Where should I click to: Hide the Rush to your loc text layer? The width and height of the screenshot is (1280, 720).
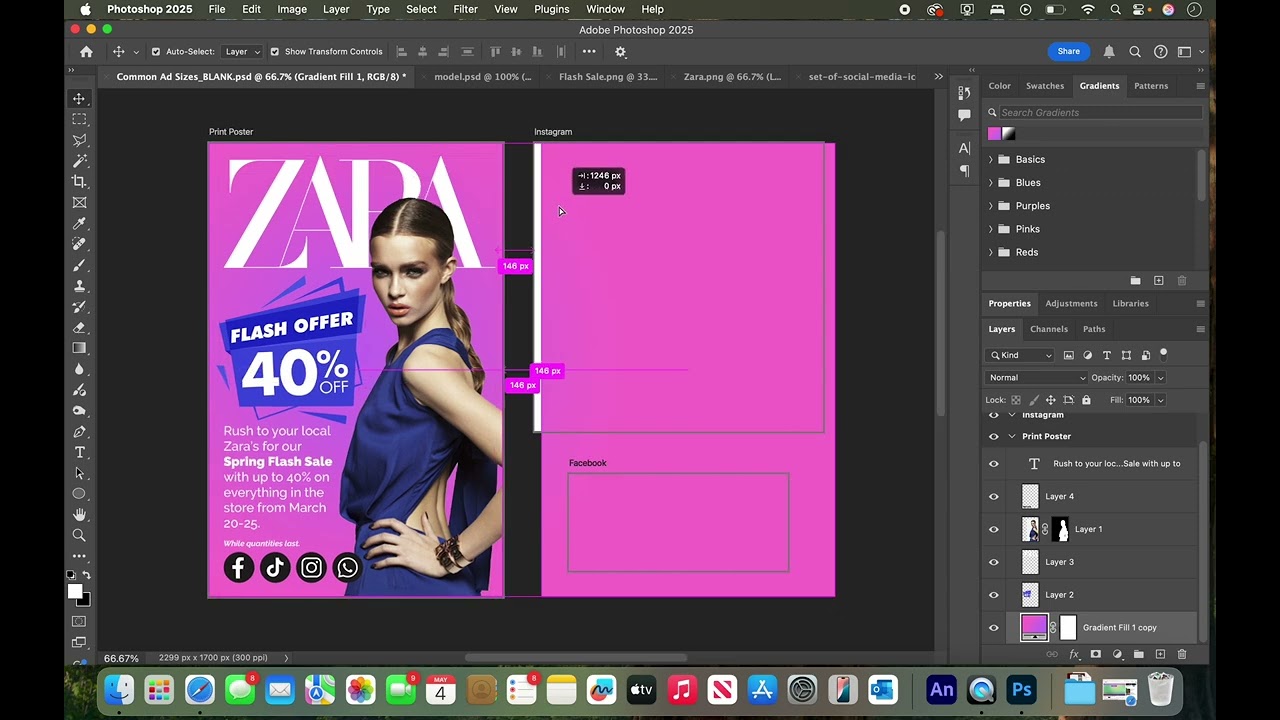point(994,464)
